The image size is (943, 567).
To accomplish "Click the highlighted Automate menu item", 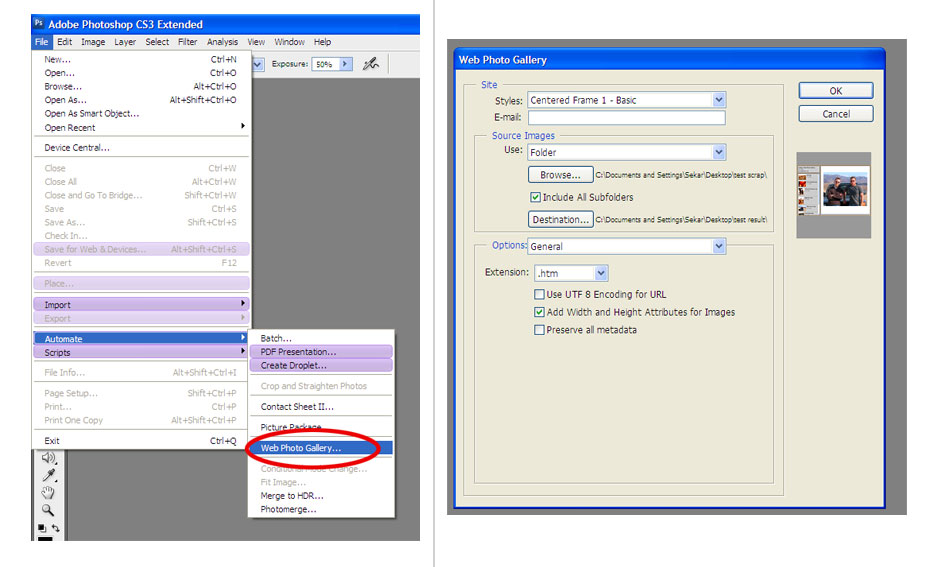I will coord(141,339).
